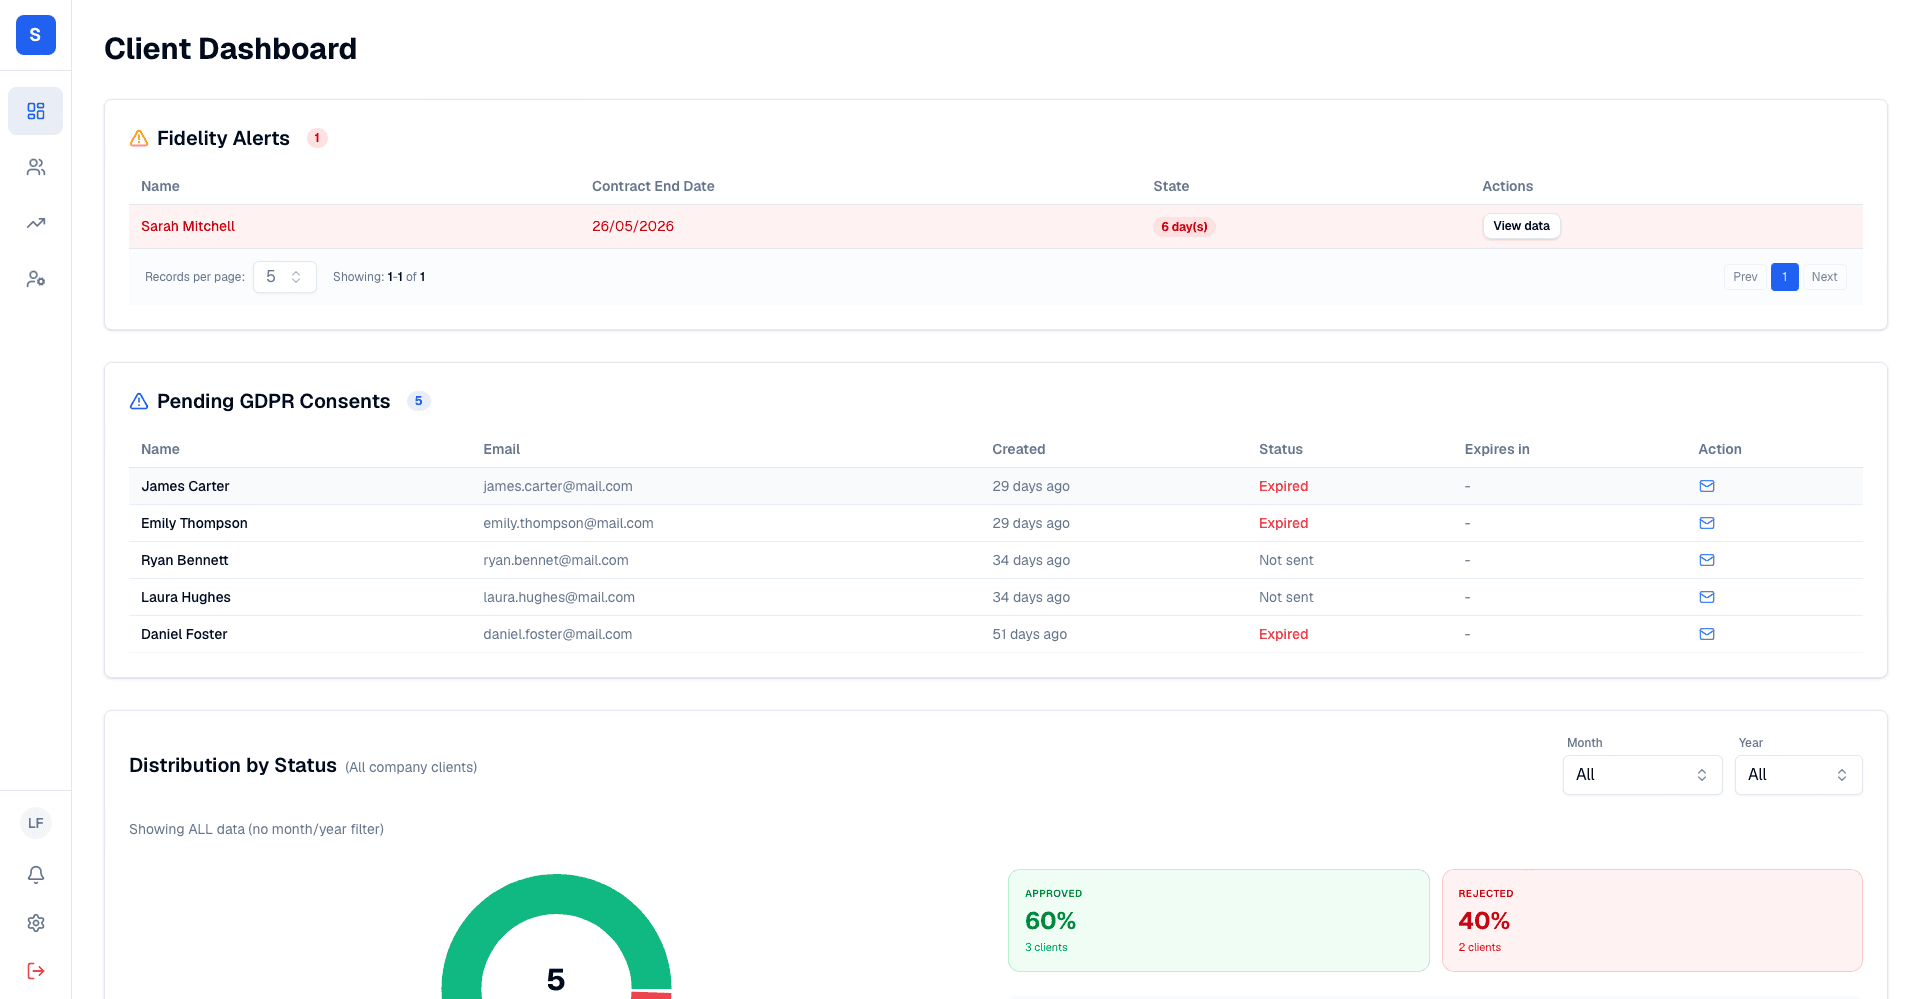The height and width of the screenshot is (999, 1920).
Task: Open the Month filter dropdown
Action: [1642, 775]
